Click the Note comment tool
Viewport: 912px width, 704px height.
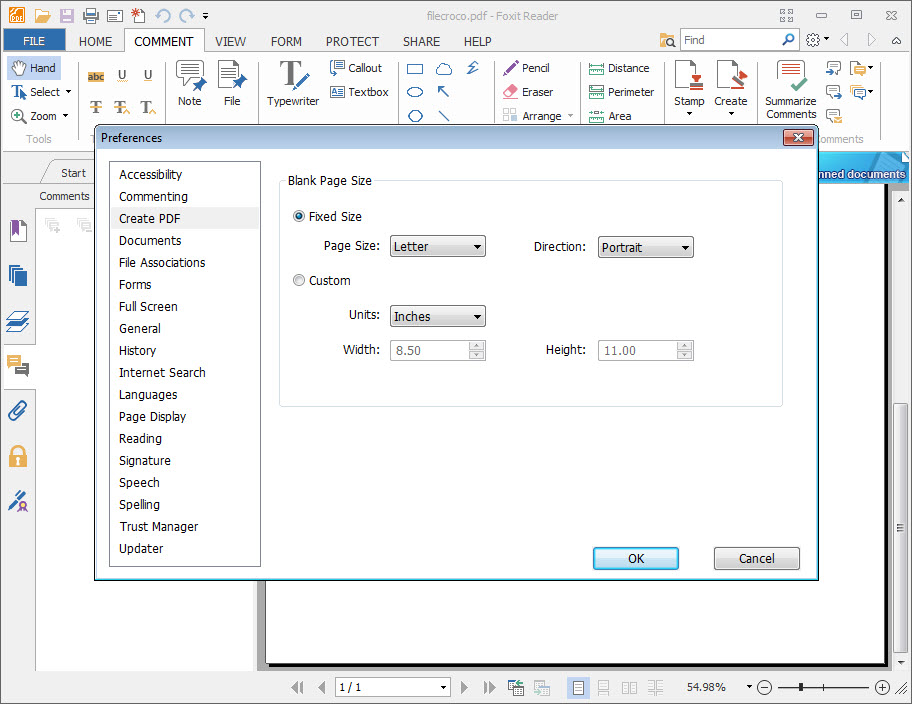190,83
